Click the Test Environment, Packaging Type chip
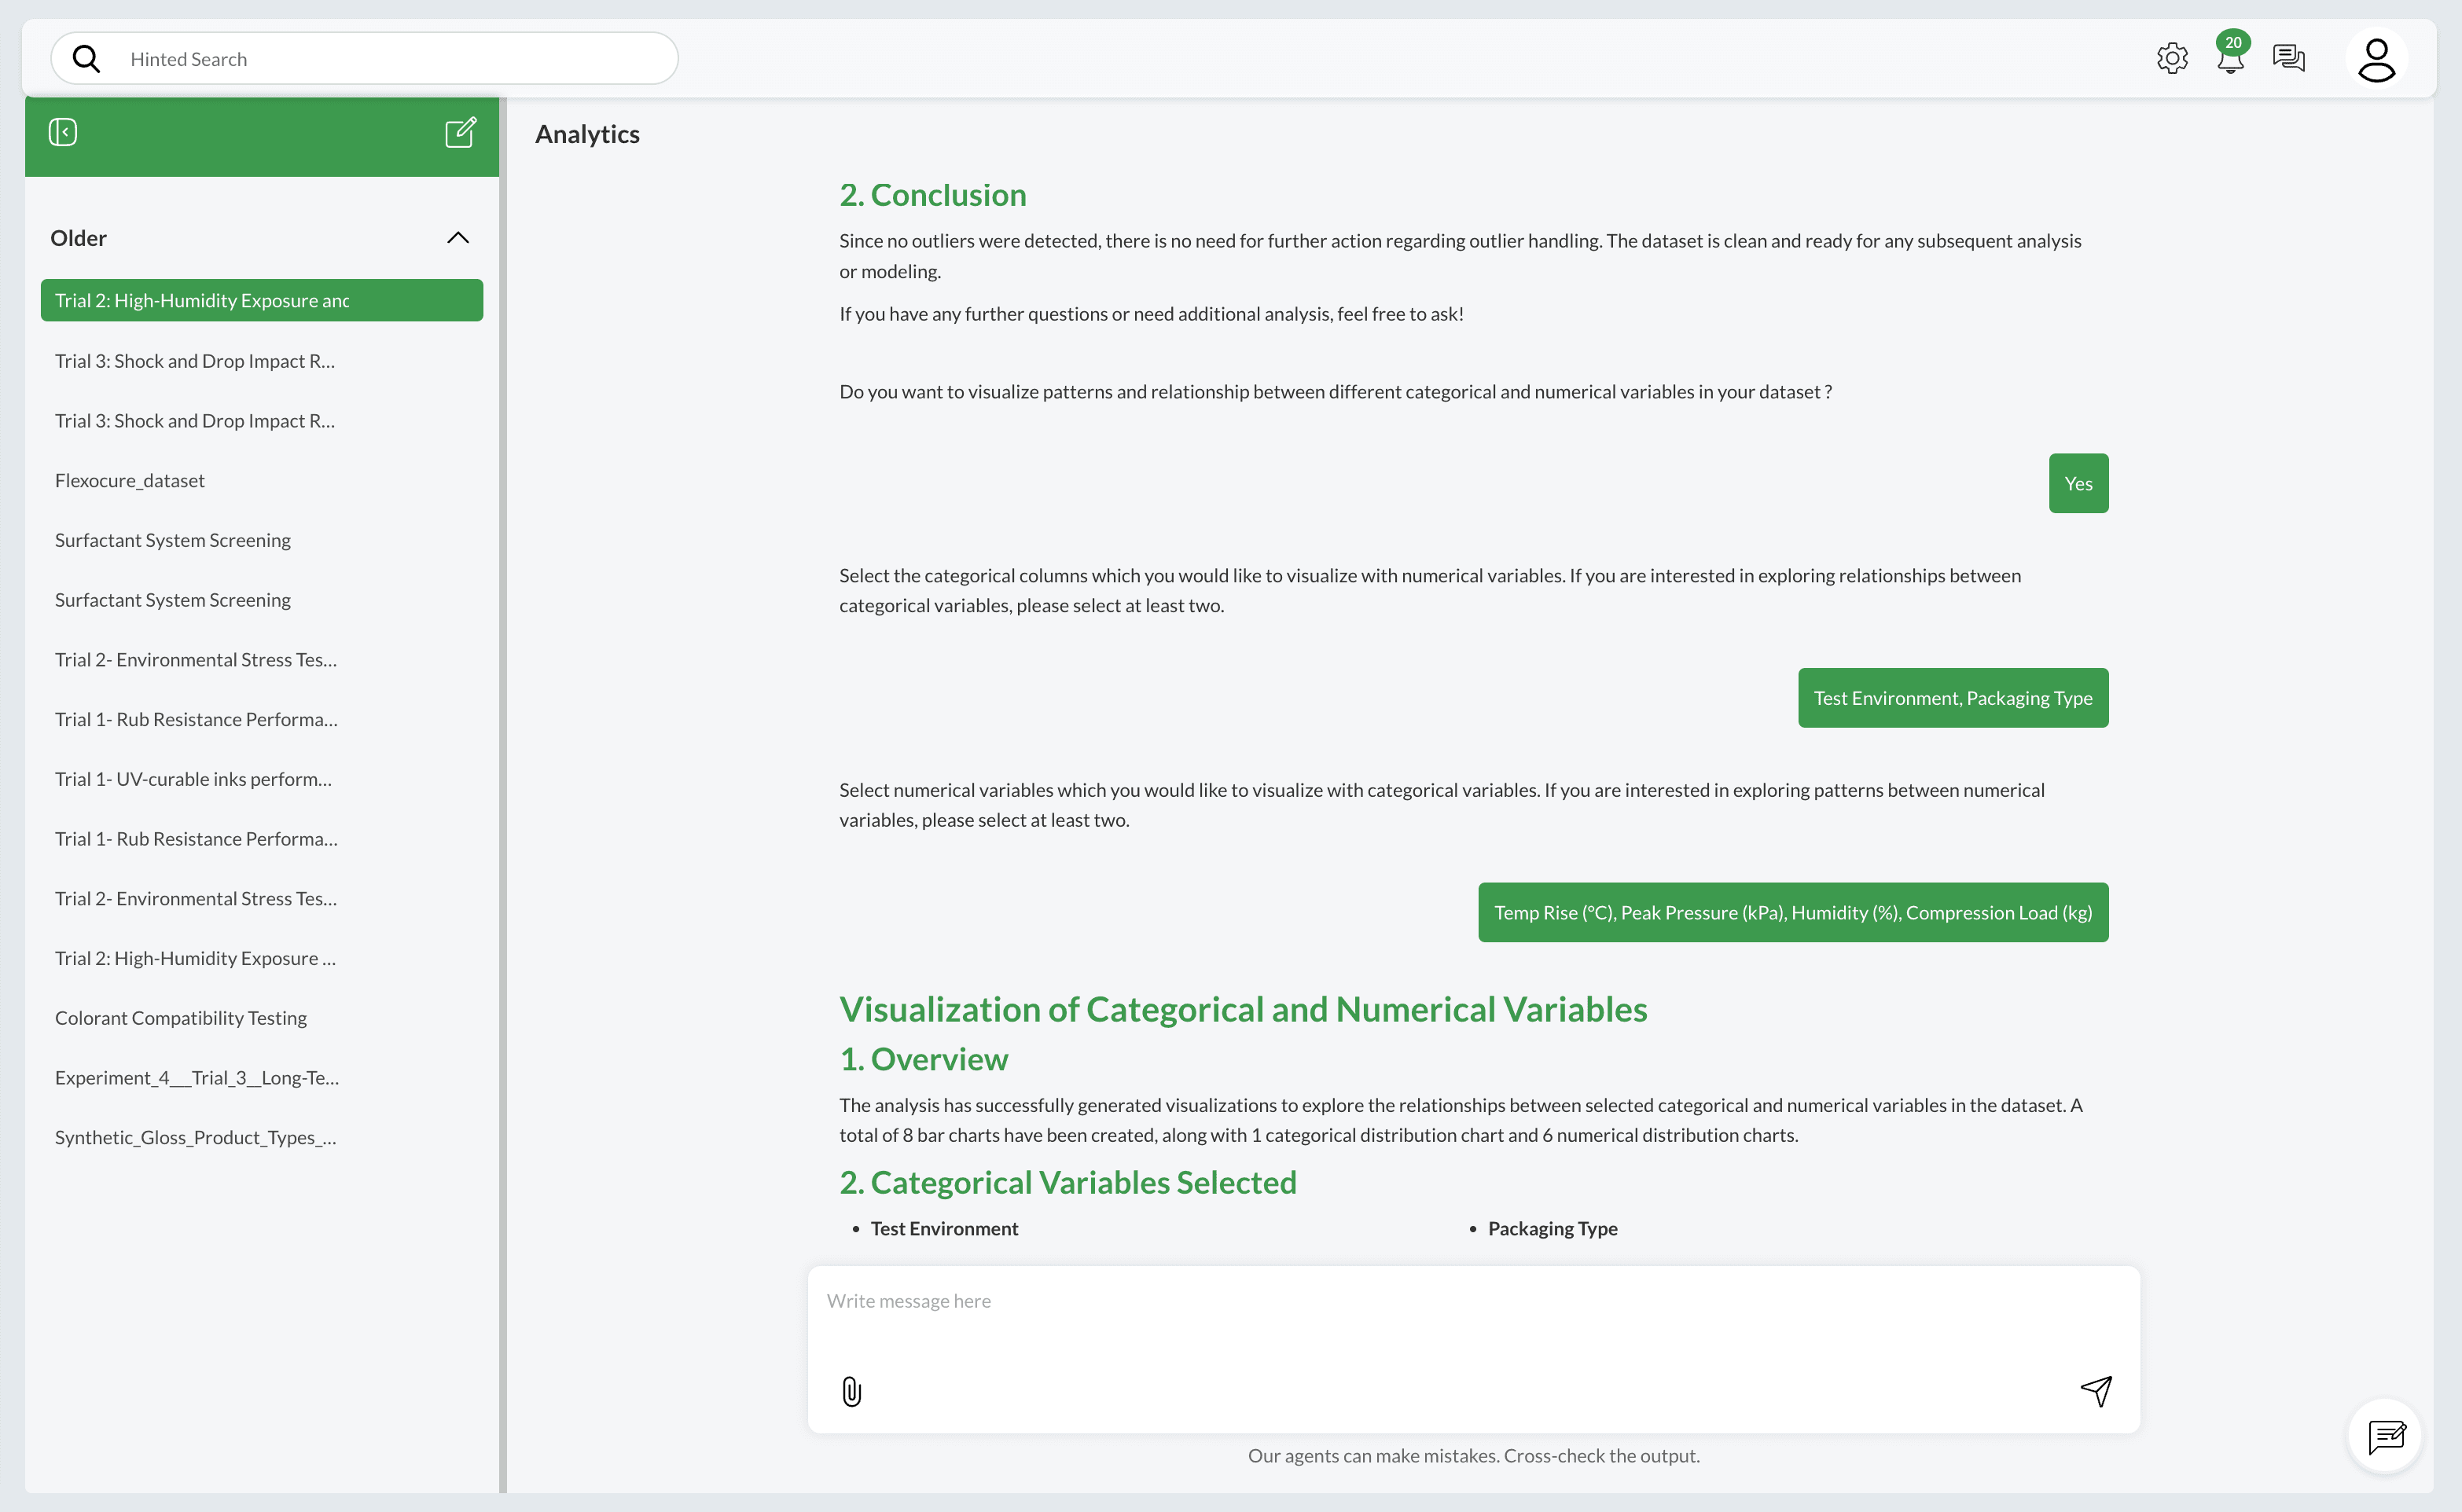2462x1512 pixels. click(1952, 697)
